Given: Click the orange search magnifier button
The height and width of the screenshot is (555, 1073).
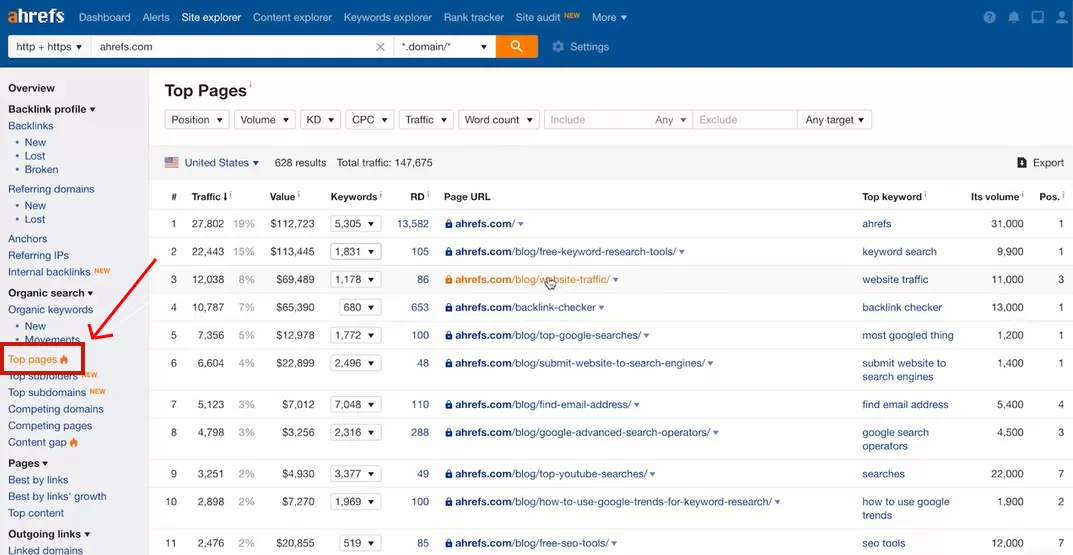Looking at the screenshot, I should pos(517,47).
